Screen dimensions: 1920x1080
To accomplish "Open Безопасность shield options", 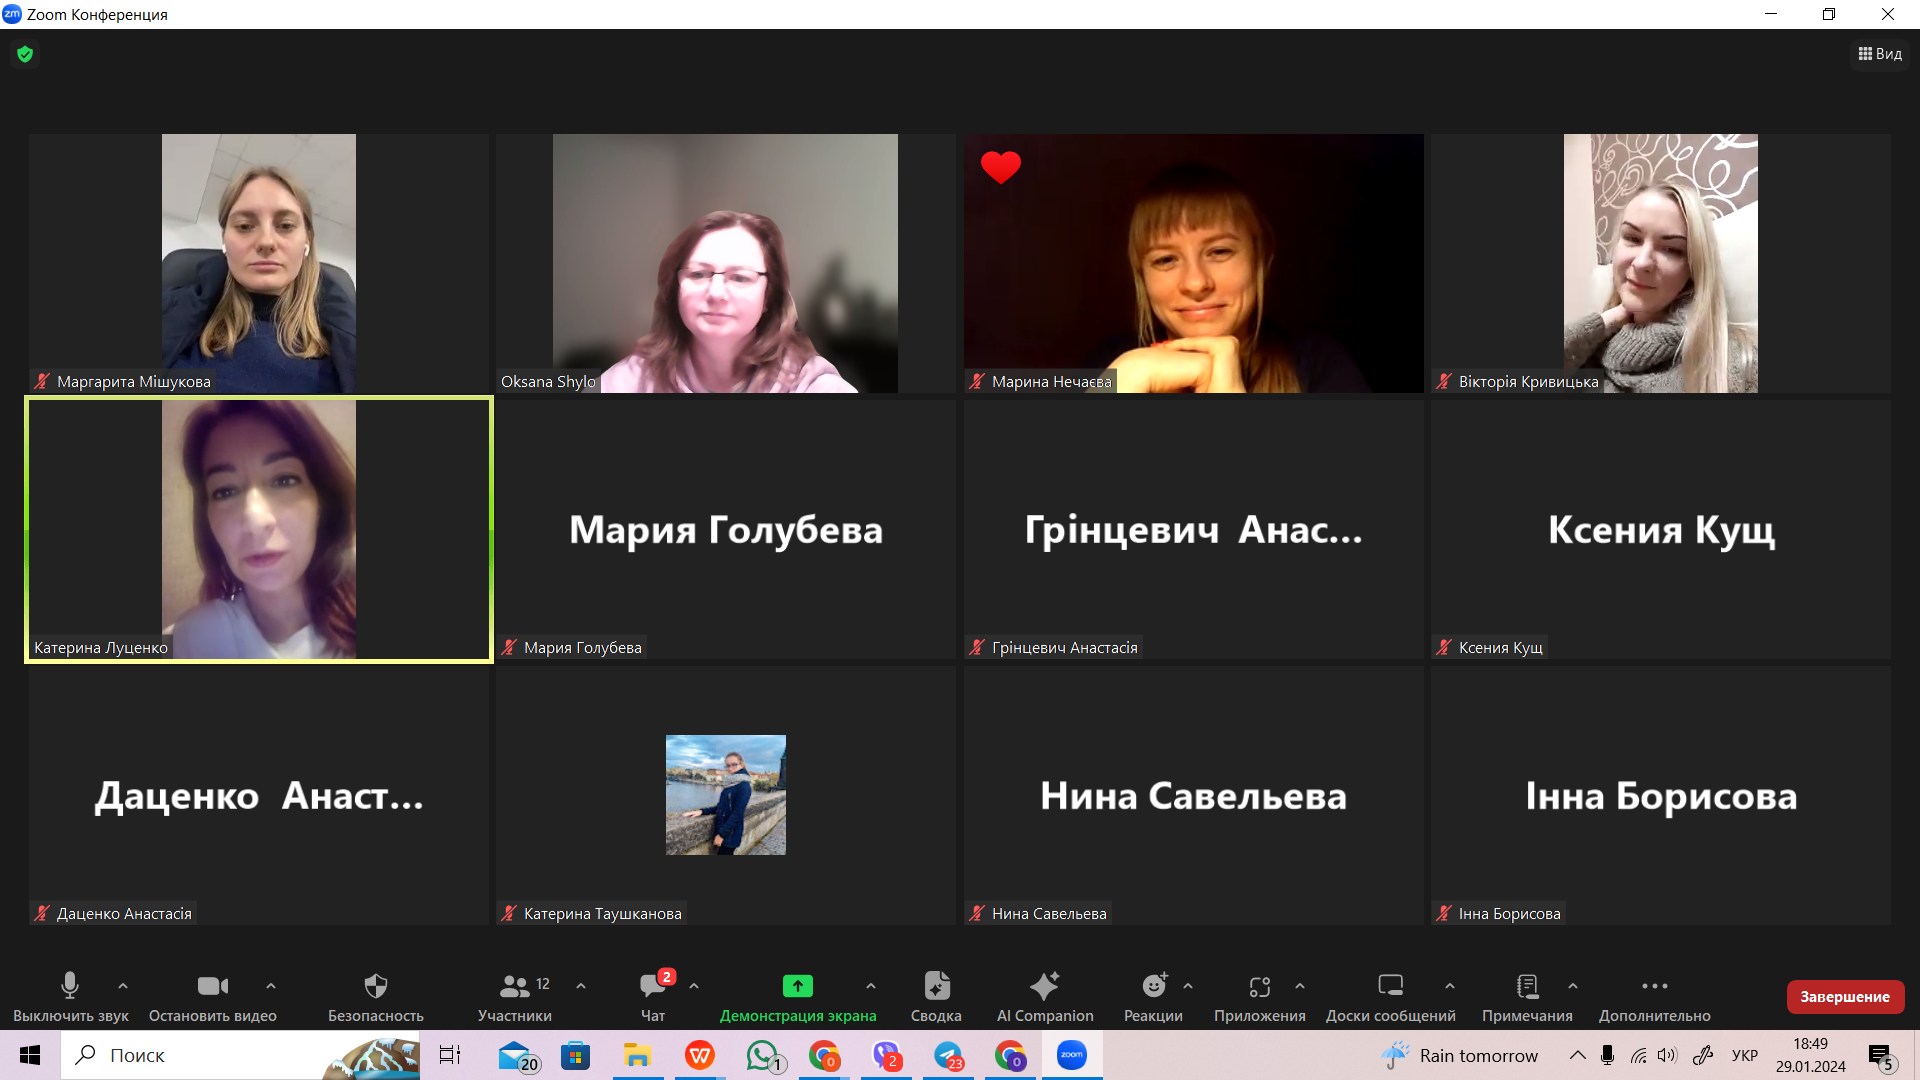I will pyautogui.click(x=376, y=997).
